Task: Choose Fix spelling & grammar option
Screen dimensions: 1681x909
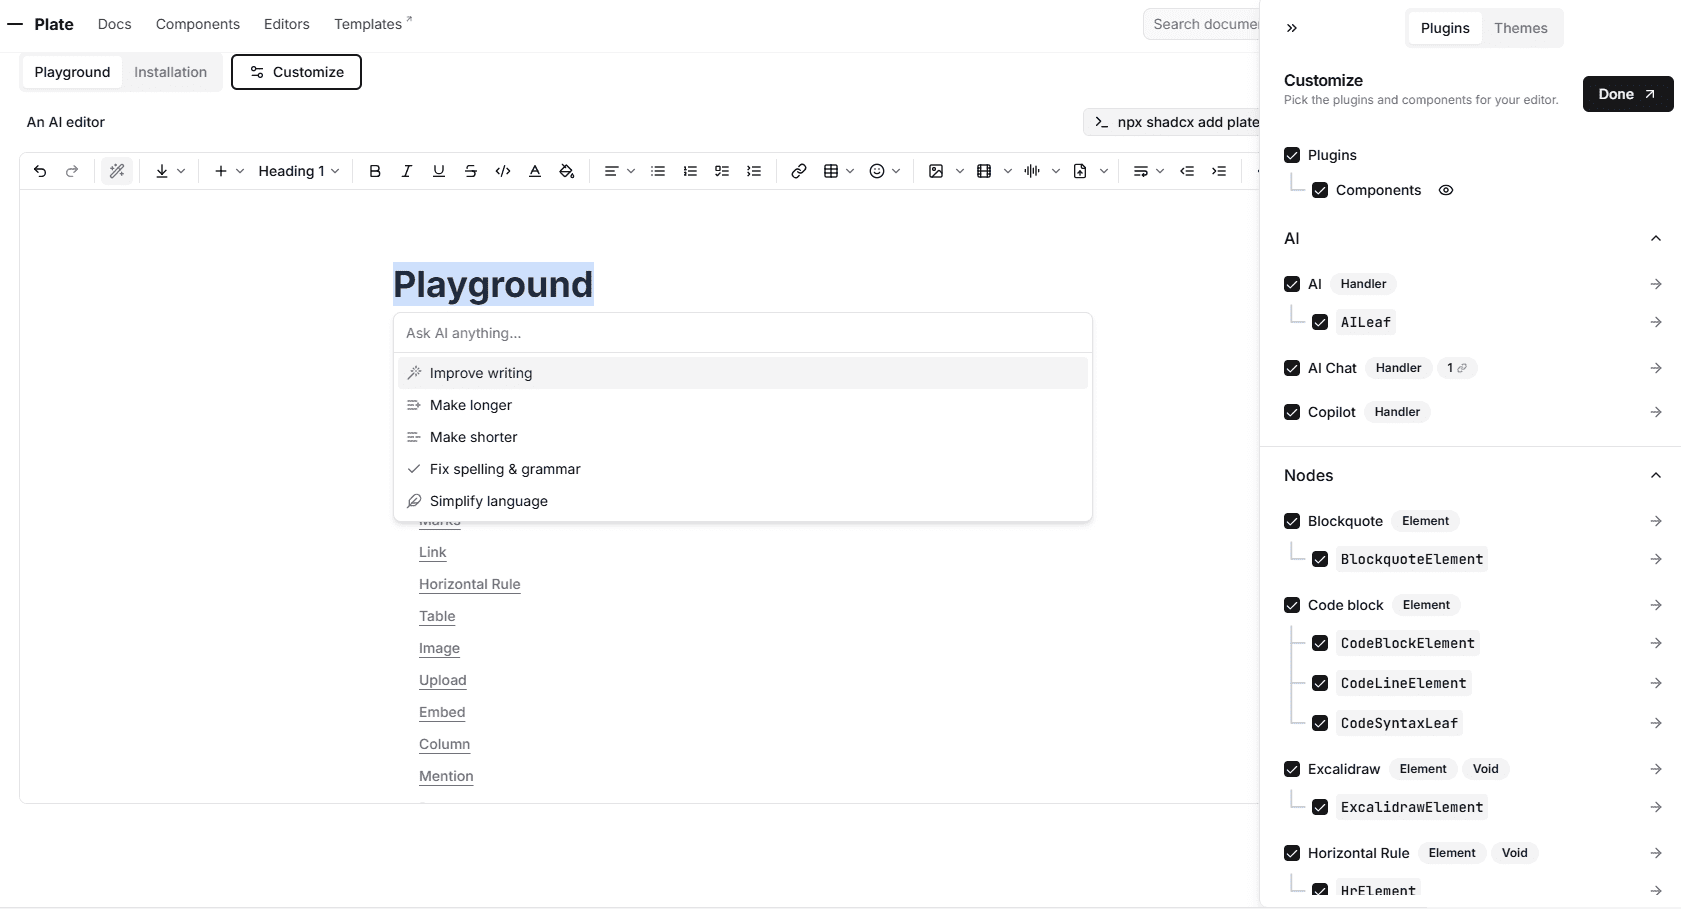Action: click(x=743, y=469)
